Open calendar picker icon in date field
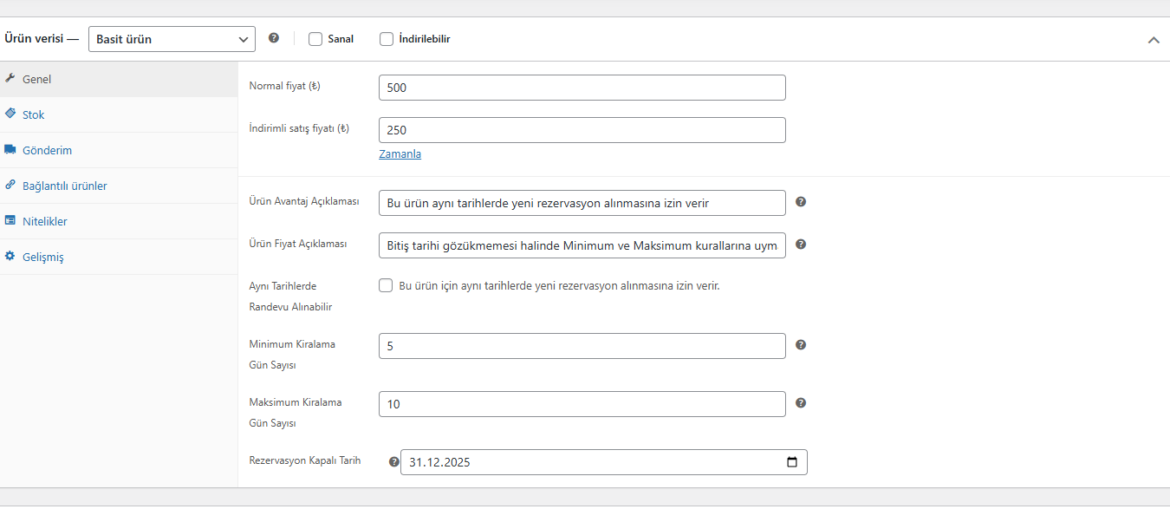1170x509 pixels. point(792,462)
